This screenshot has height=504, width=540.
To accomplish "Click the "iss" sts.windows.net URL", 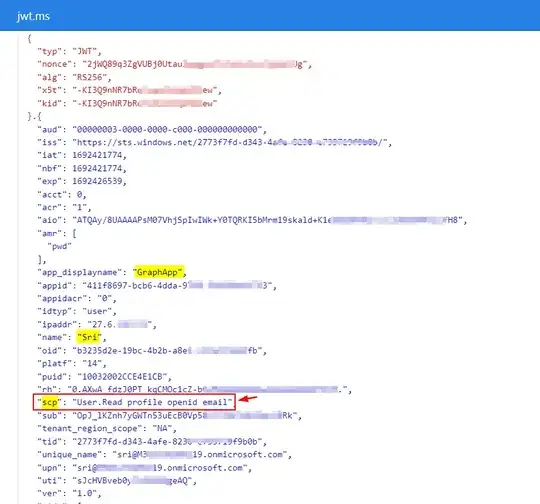I will 230,142.
